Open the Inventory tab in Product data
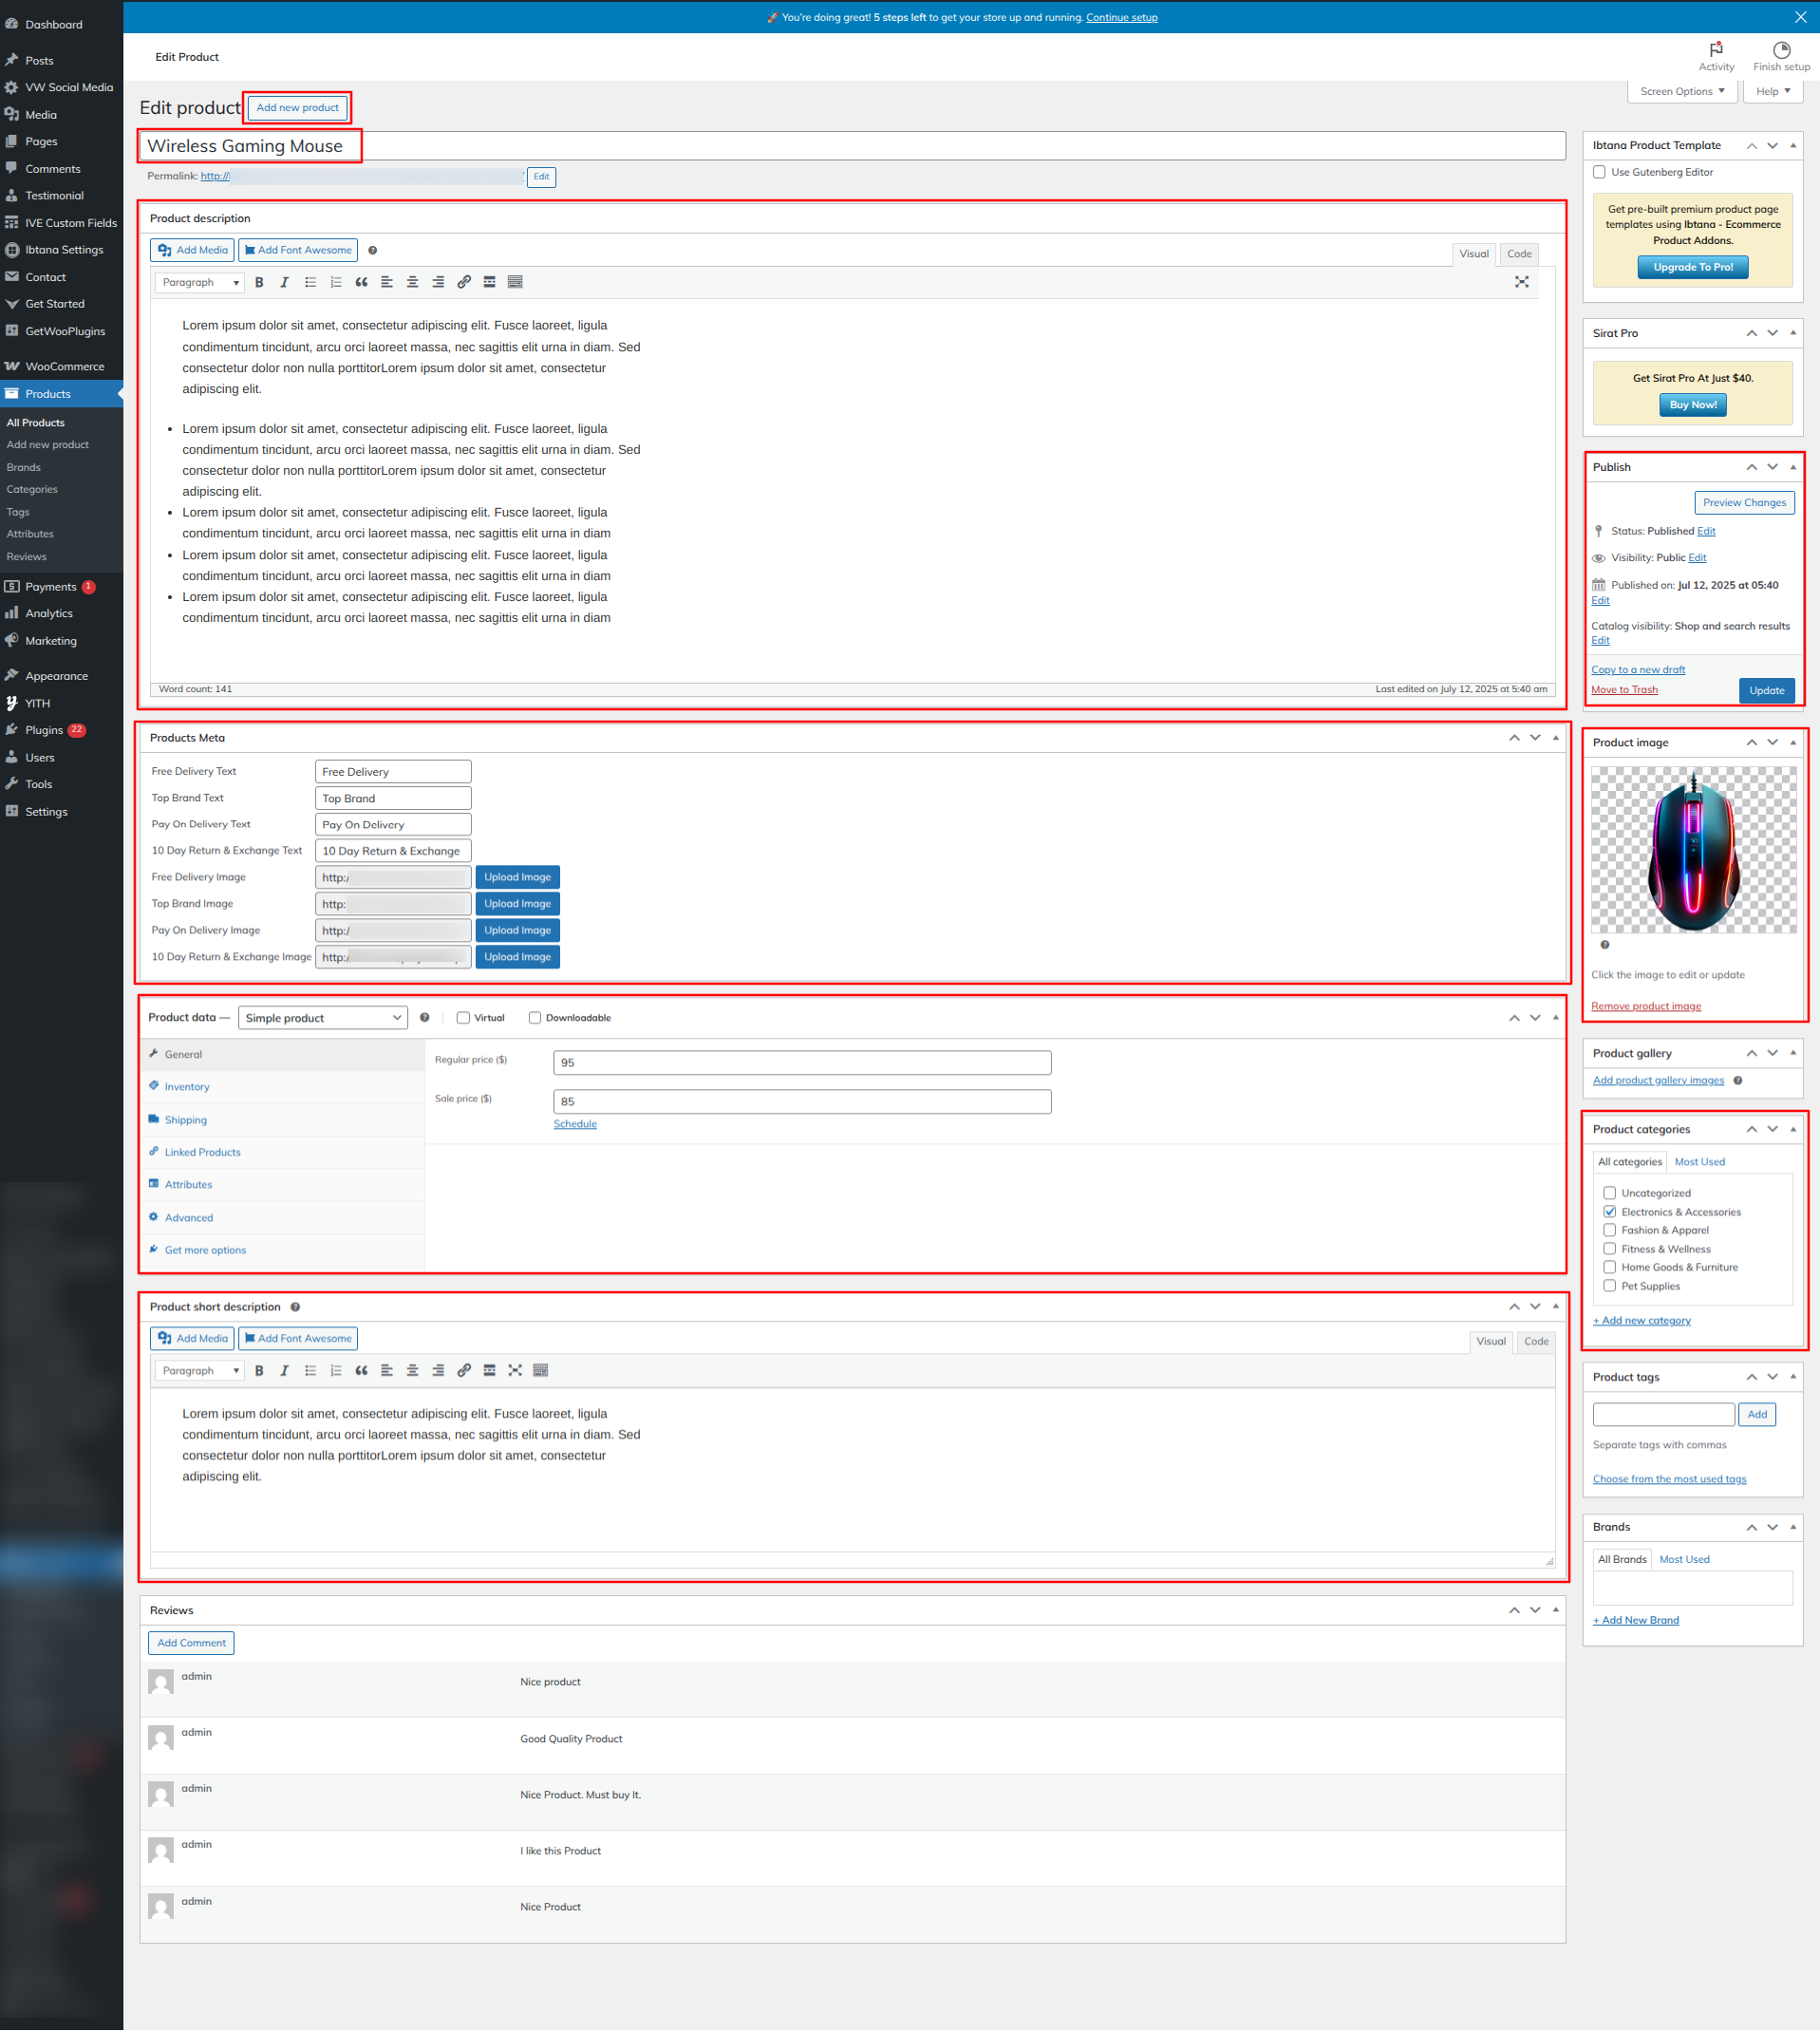The height and width of the screenshot is (2031, 1820). (187, 1087)
